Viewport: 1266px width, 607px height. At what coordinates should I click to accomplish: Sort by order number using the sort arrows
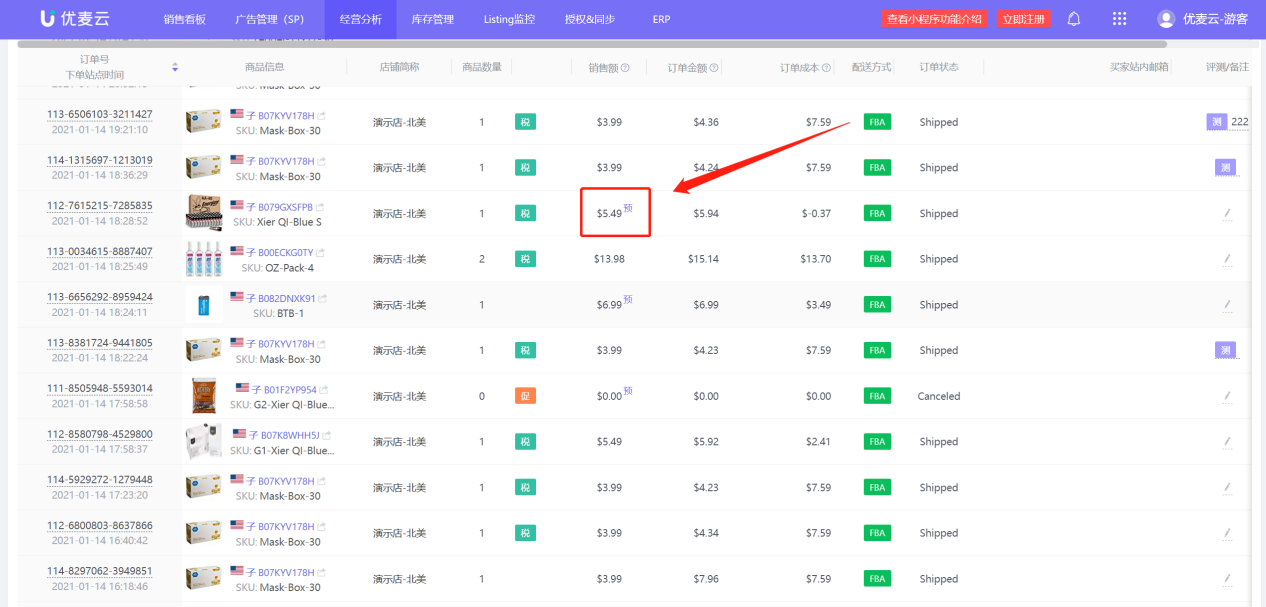pos(175,68)
